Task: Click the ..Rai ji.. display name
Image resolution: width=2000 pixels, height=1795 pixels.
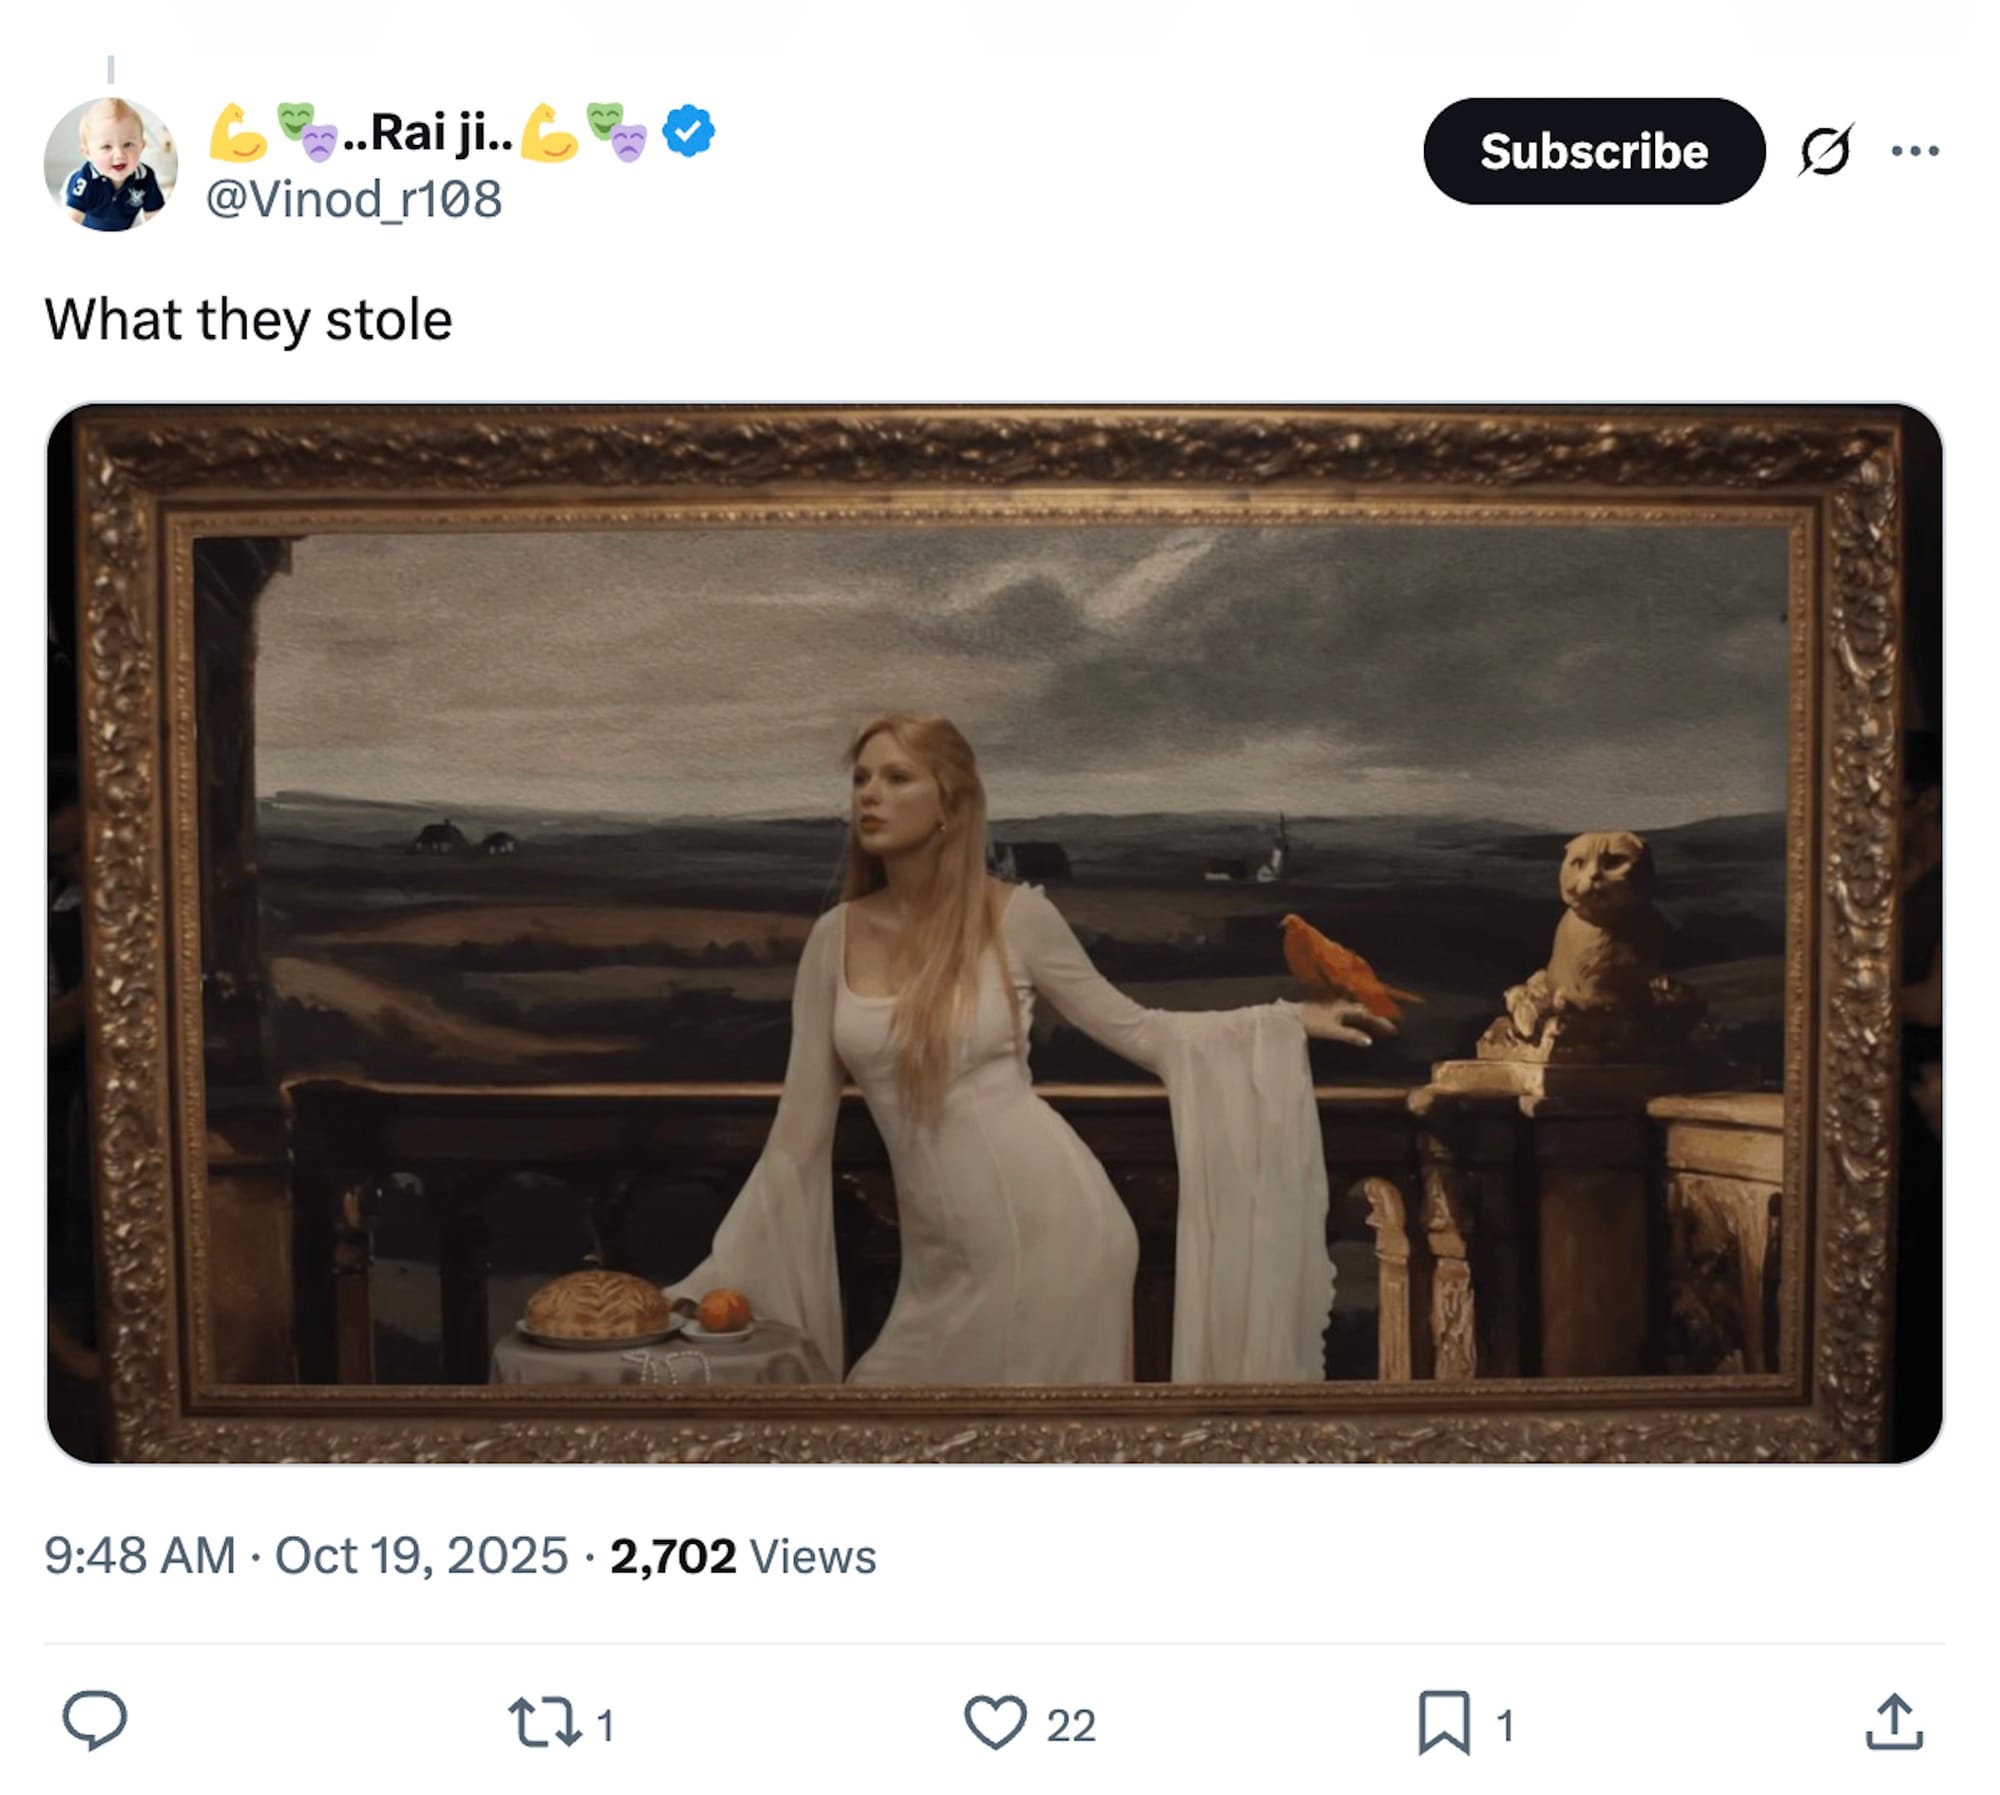Action: click(x=428, y=131)
